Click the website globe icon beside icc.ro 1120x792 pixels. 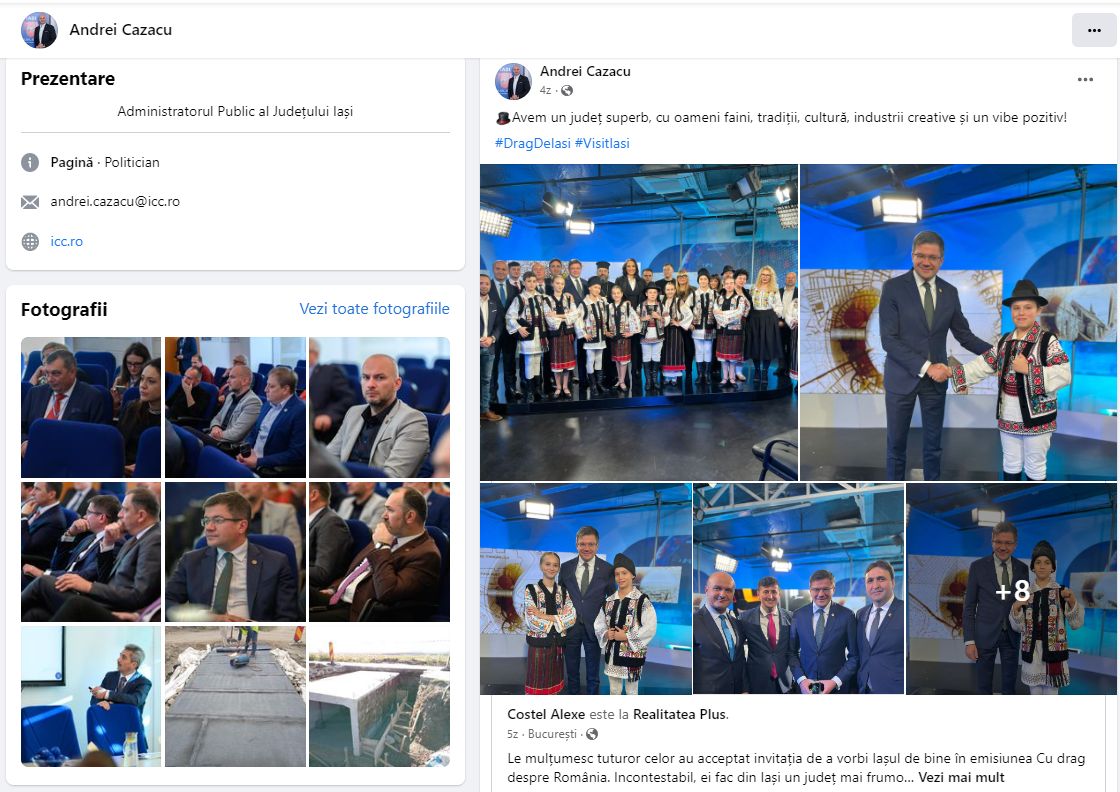(x=30, y=241)
